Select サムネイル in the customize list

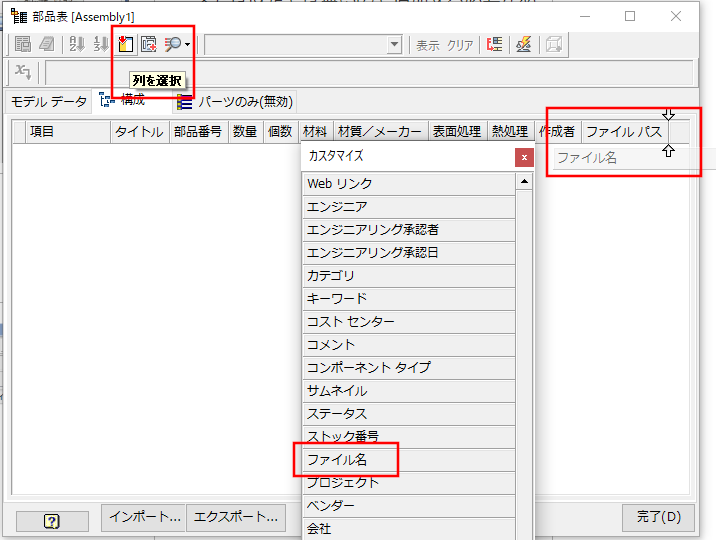tap(409, 391)
